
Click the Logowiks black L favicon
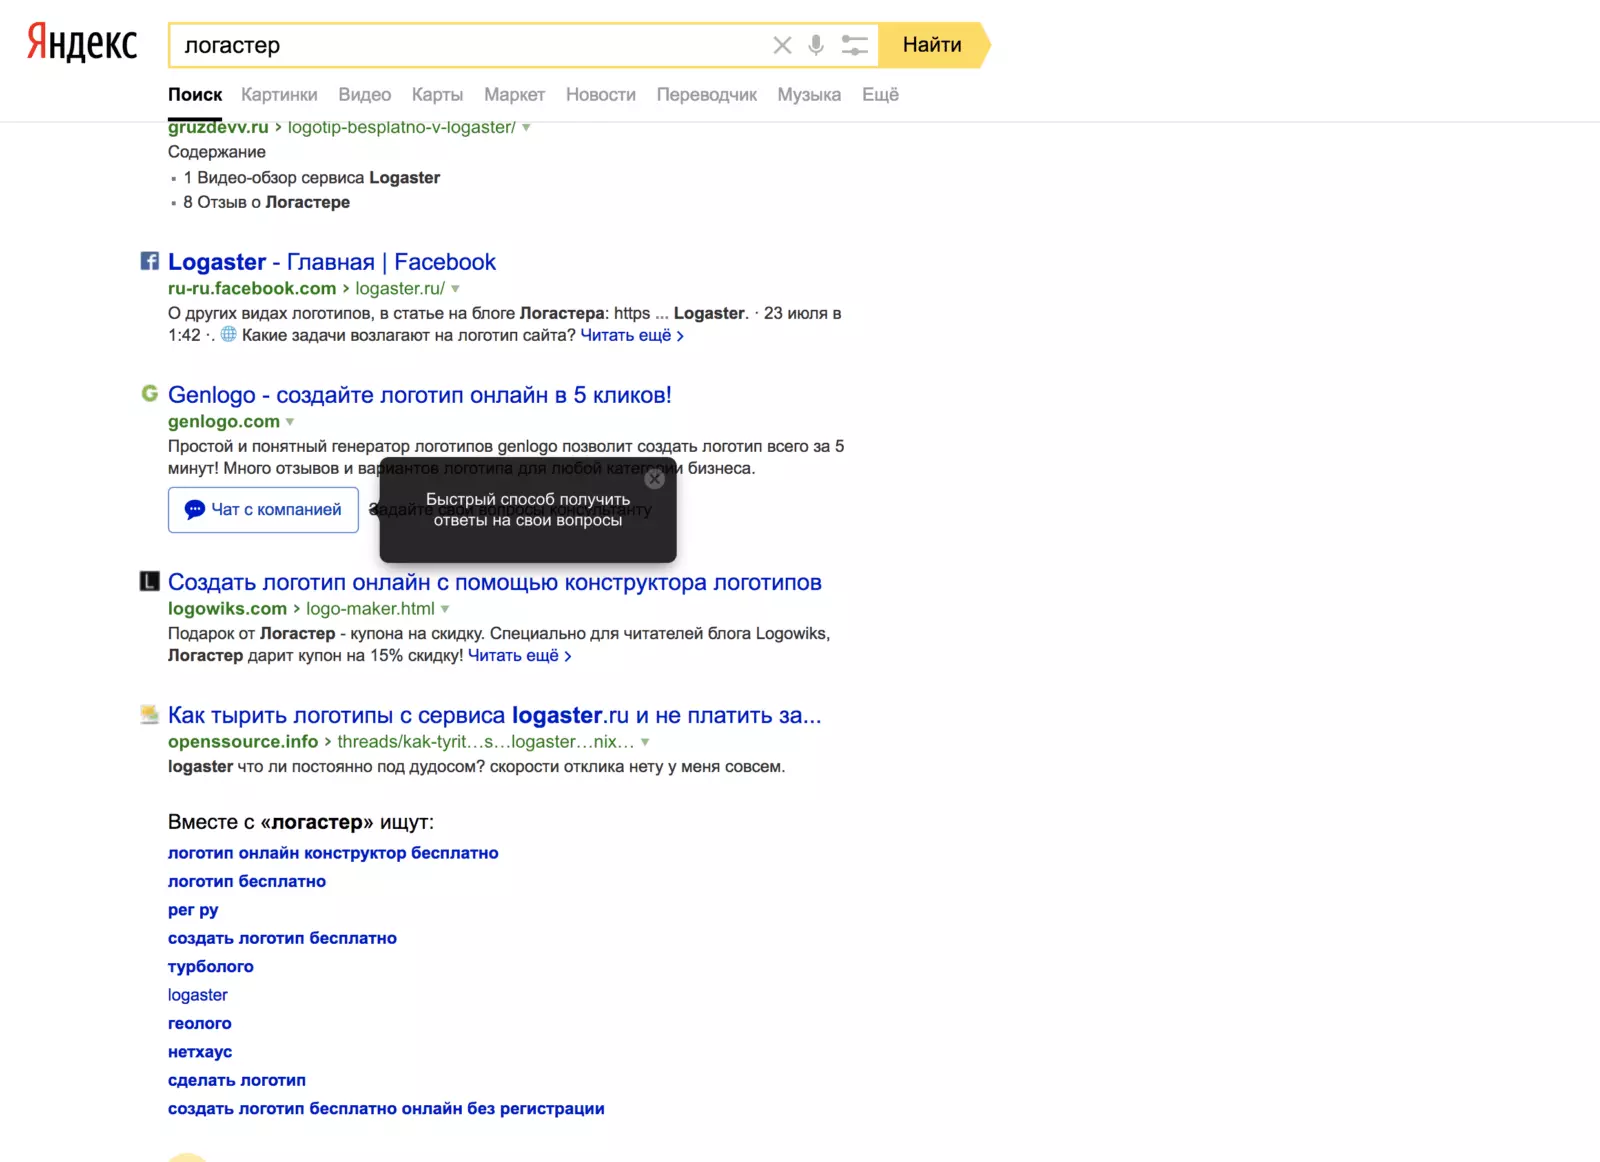tap(149, 581)
